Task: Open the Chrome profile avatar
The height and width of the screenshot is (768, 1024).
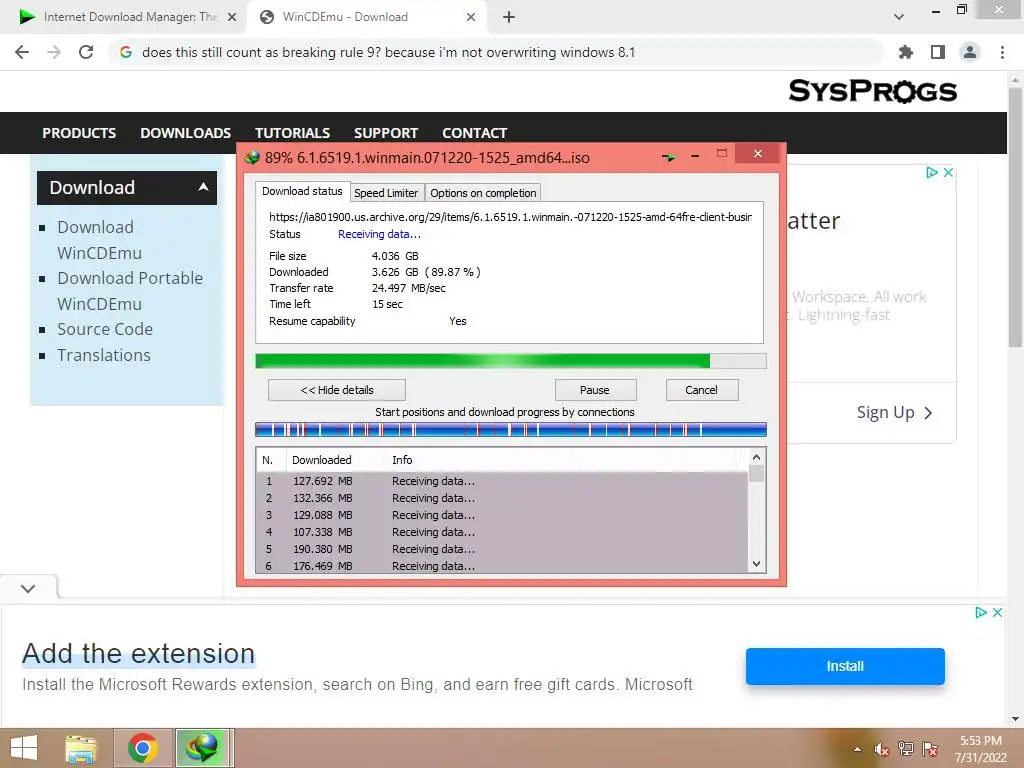Action: pos(970,52)
